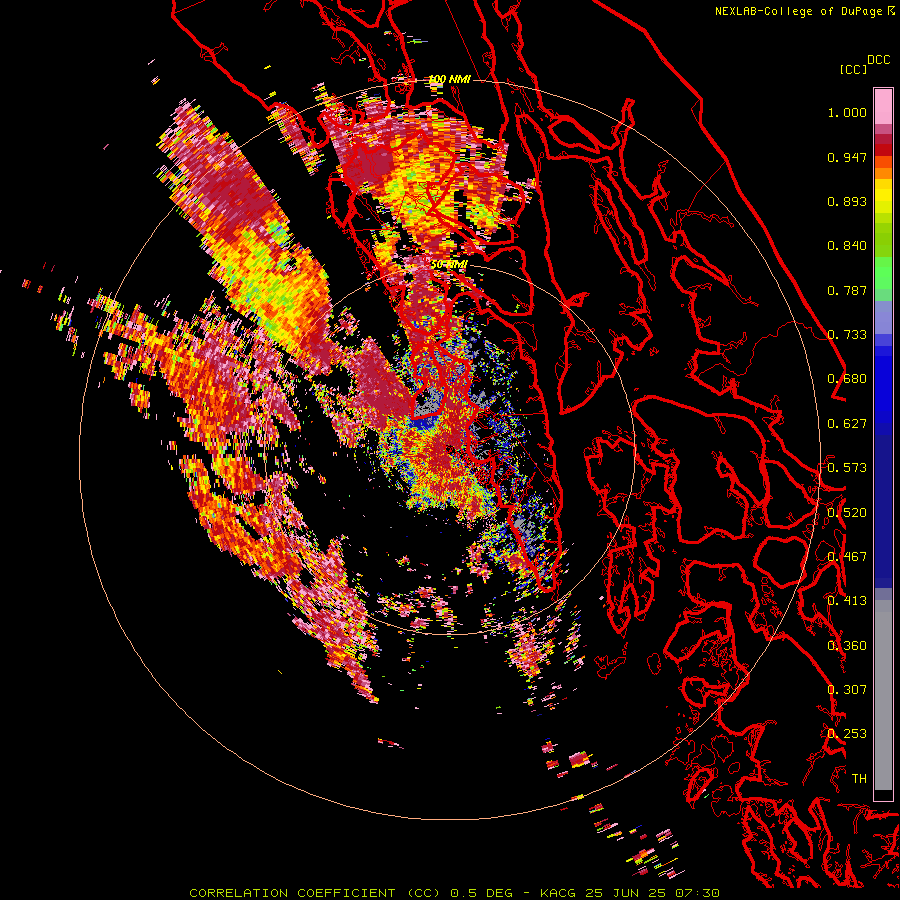Select the 0.893 scale value
This screenshot has width=900, height=900.
click(x=847, y=201)
